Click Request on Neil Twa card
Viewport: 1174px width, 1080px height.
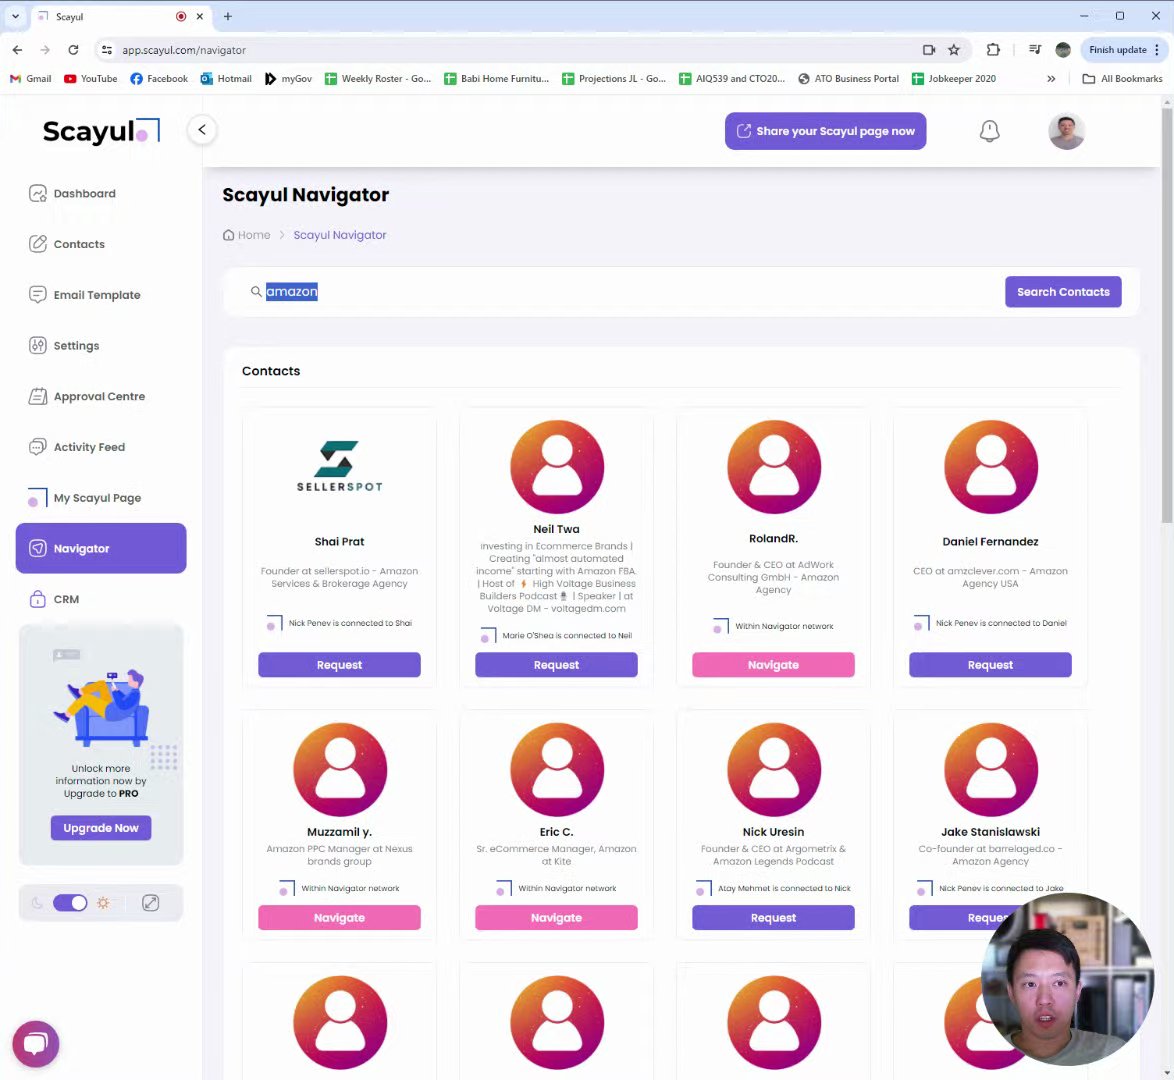(556, 665)
